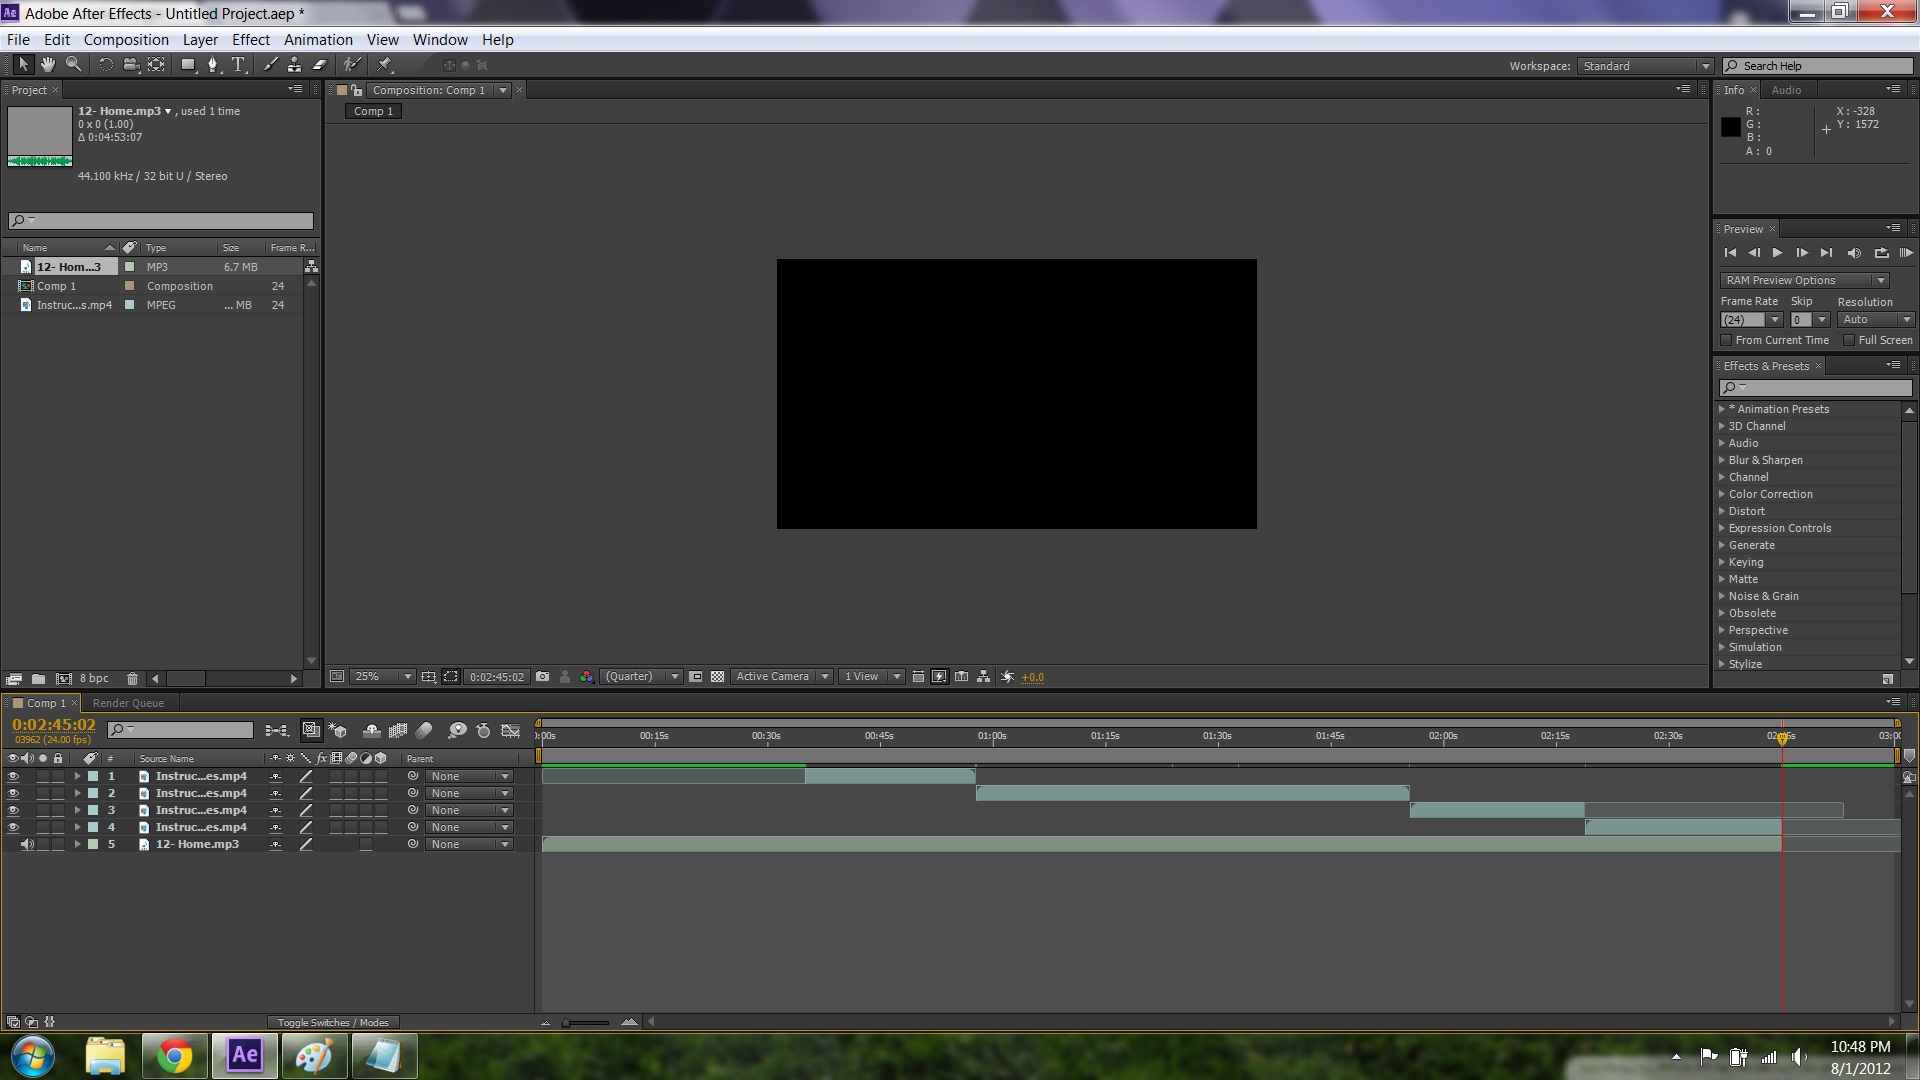Mute audio of 12- Home.mp3 layer
The height and width of the screenshot is (1080, 1920).
tap(28, 844)
